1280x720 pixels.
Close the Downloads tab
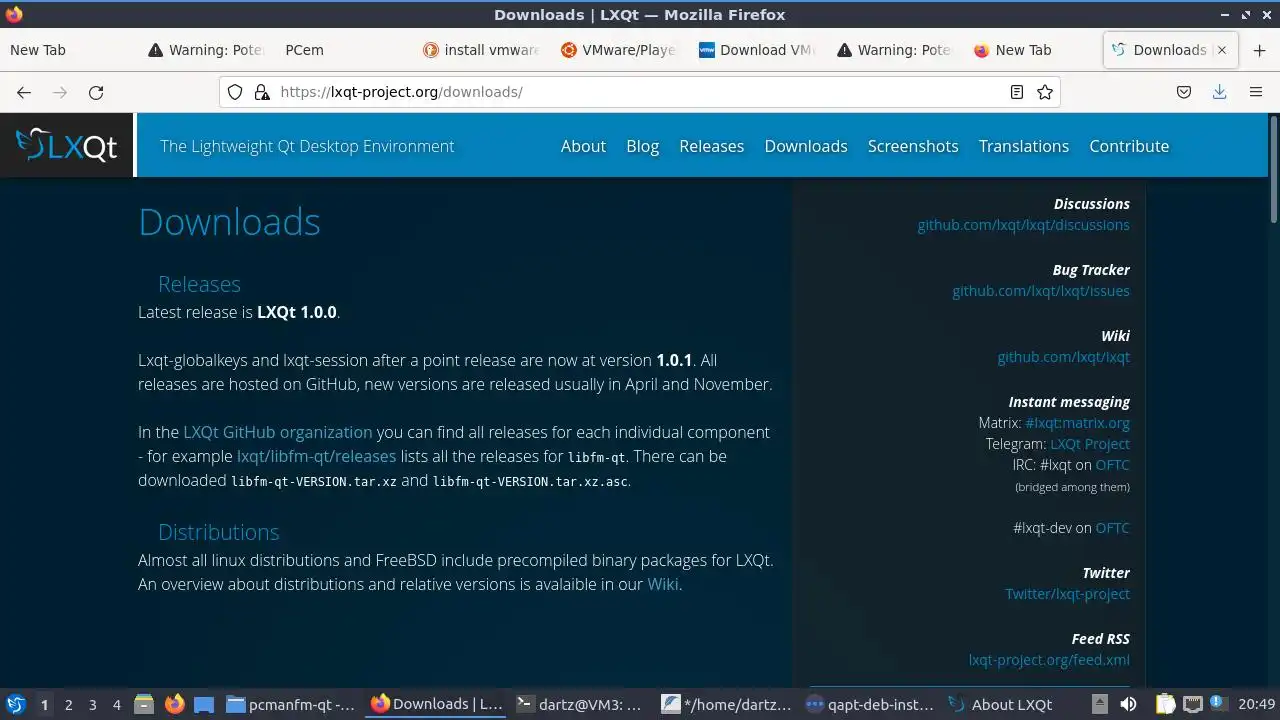1221,50
